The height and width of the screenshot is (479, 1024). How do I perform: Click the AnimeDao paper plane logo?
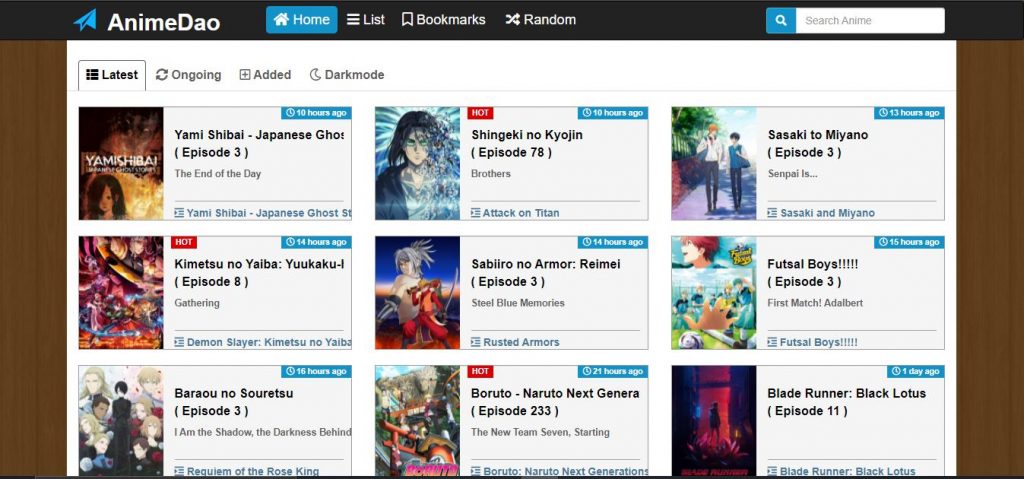[85, 20]
